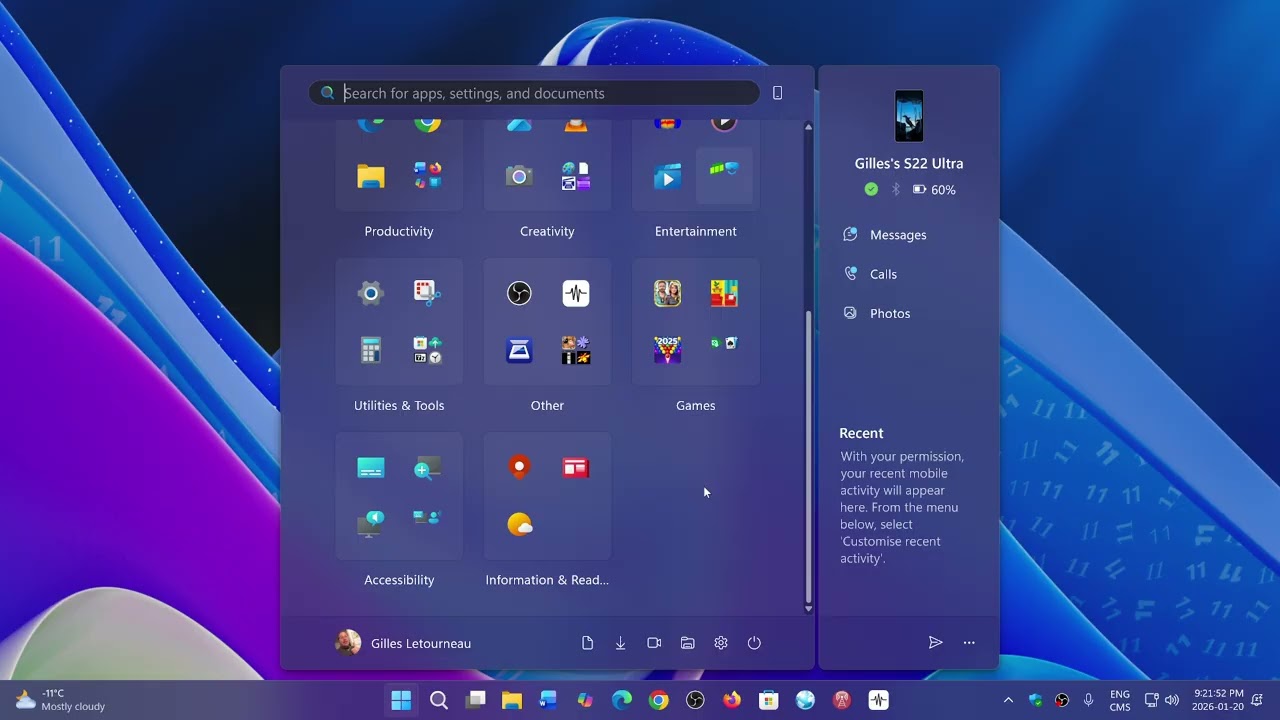Open the Settings gear in Utilities & Tools
This screenshot has width=1280, height=720.
point(371,293)
